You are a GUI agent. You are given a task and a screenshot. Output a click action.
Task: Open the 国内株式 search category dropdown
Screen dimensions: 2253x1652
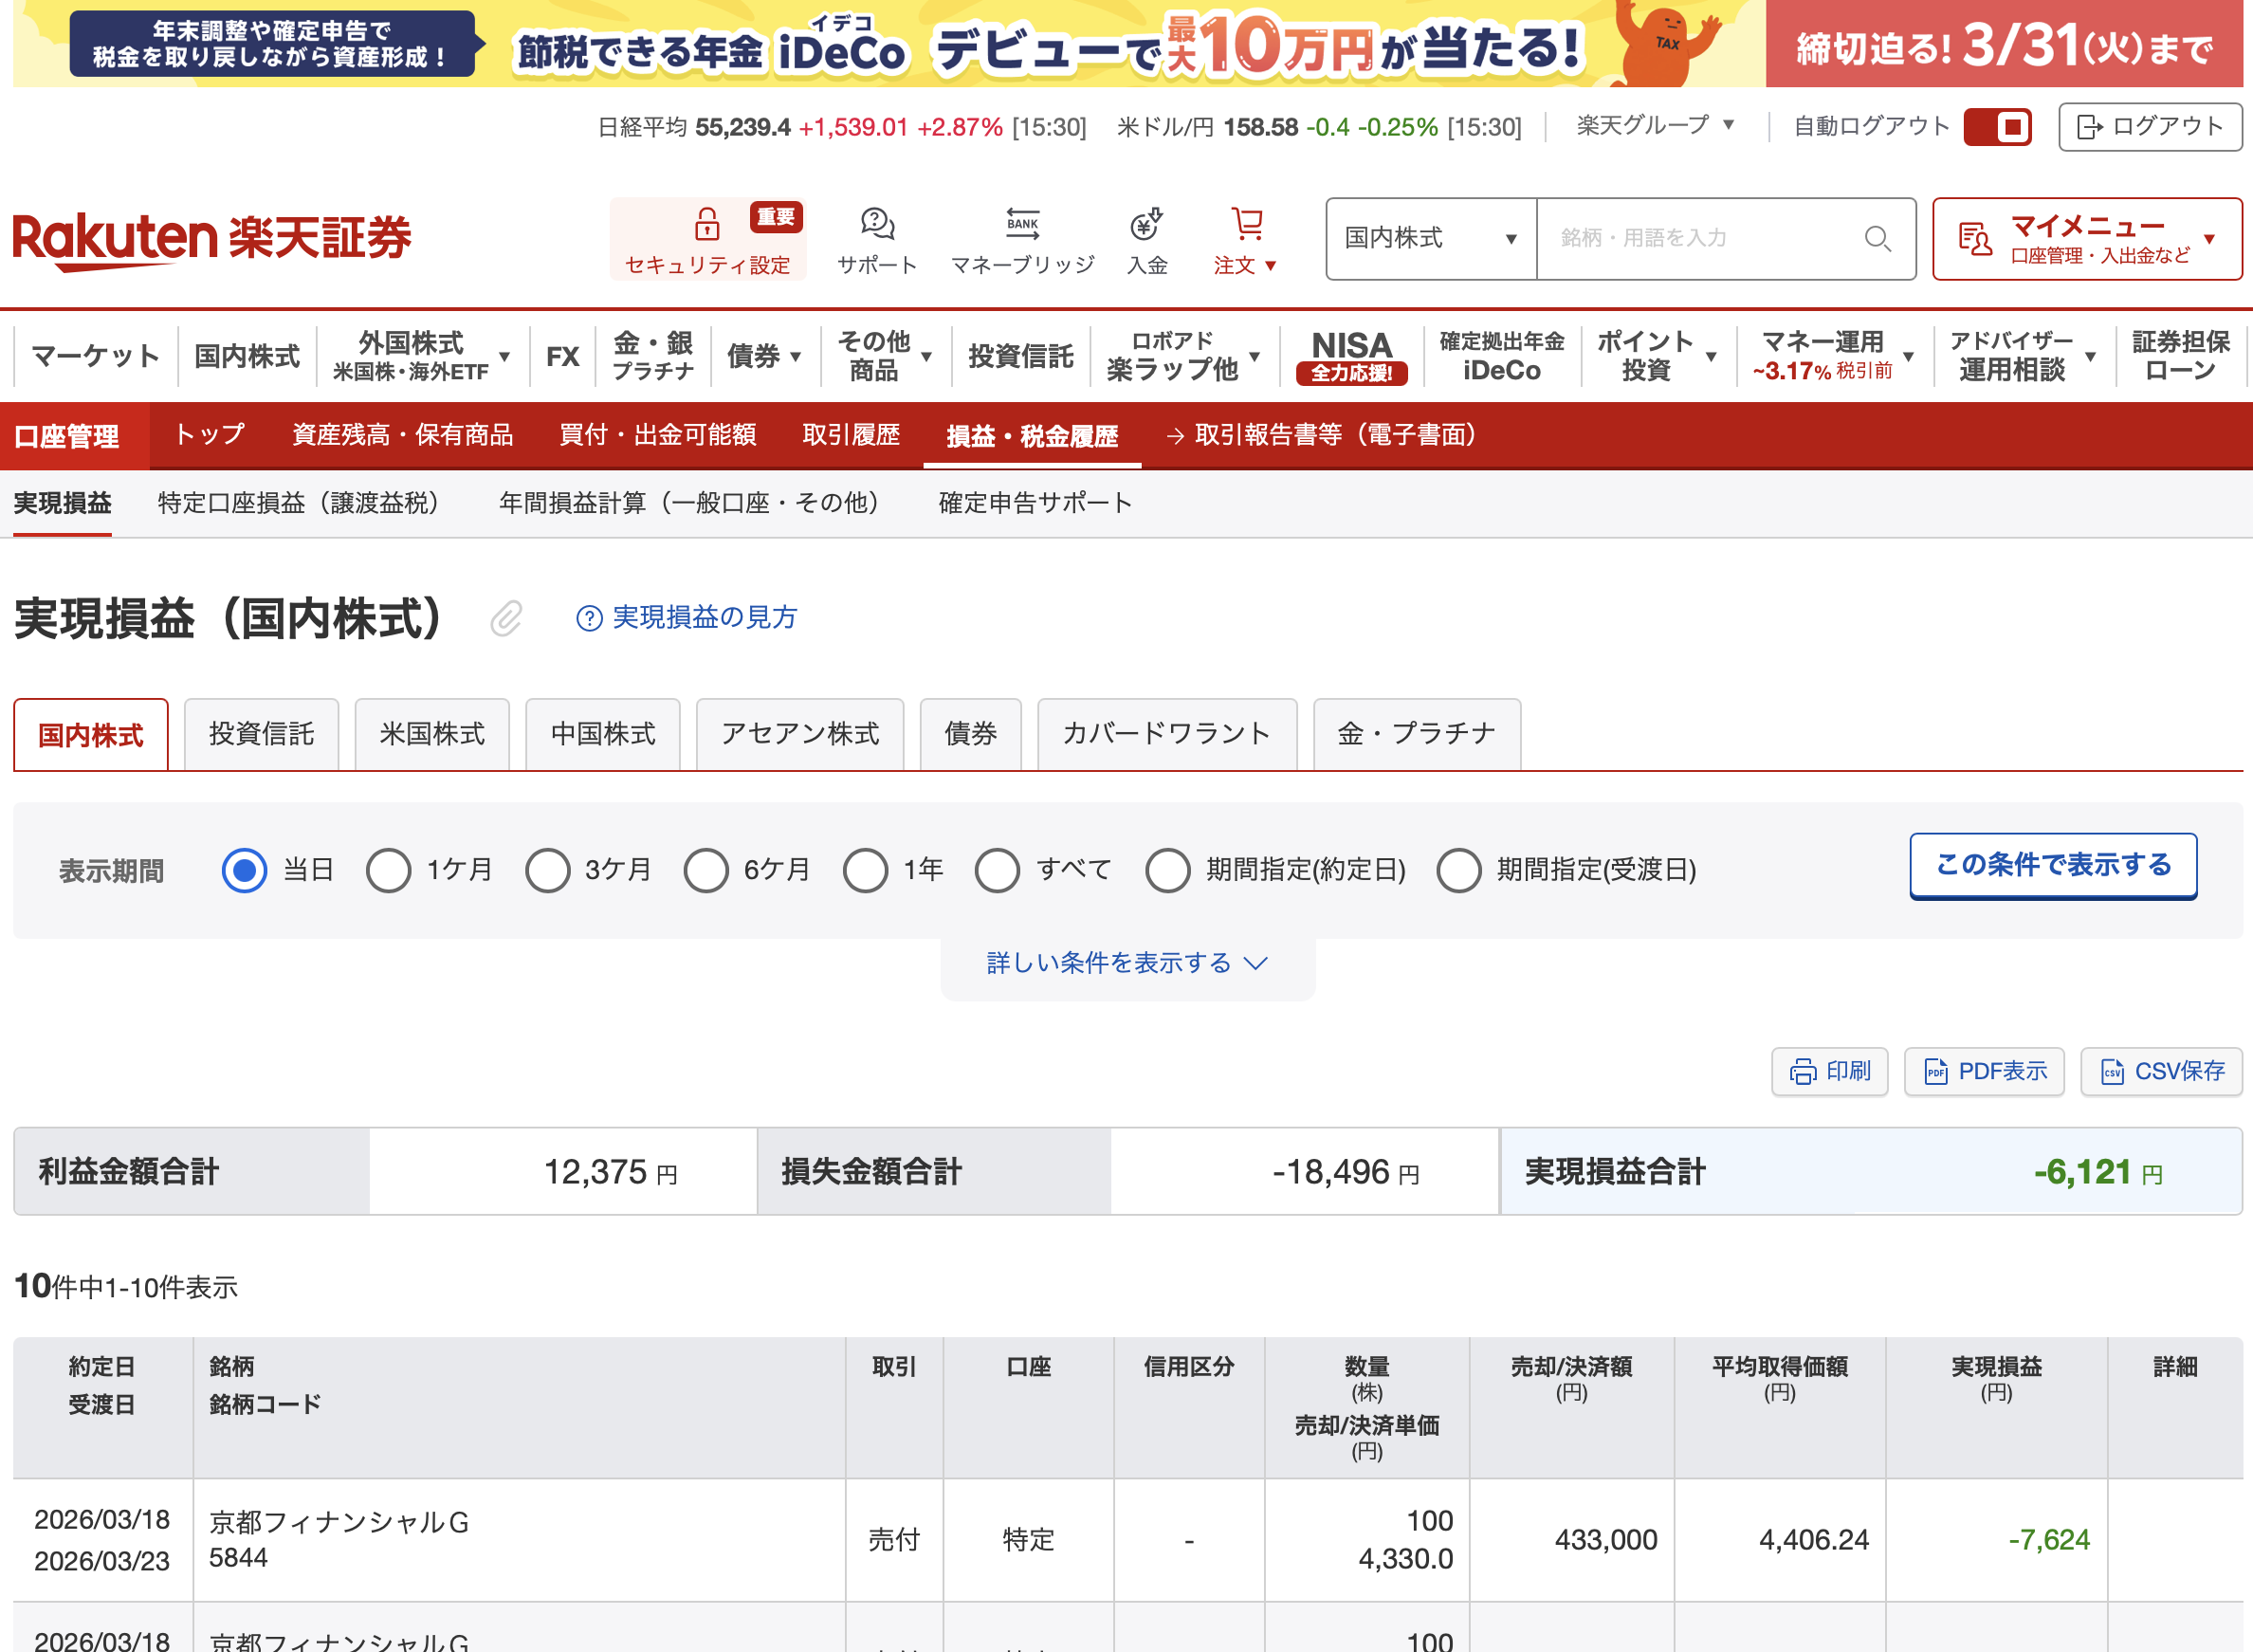(1430, 239)
